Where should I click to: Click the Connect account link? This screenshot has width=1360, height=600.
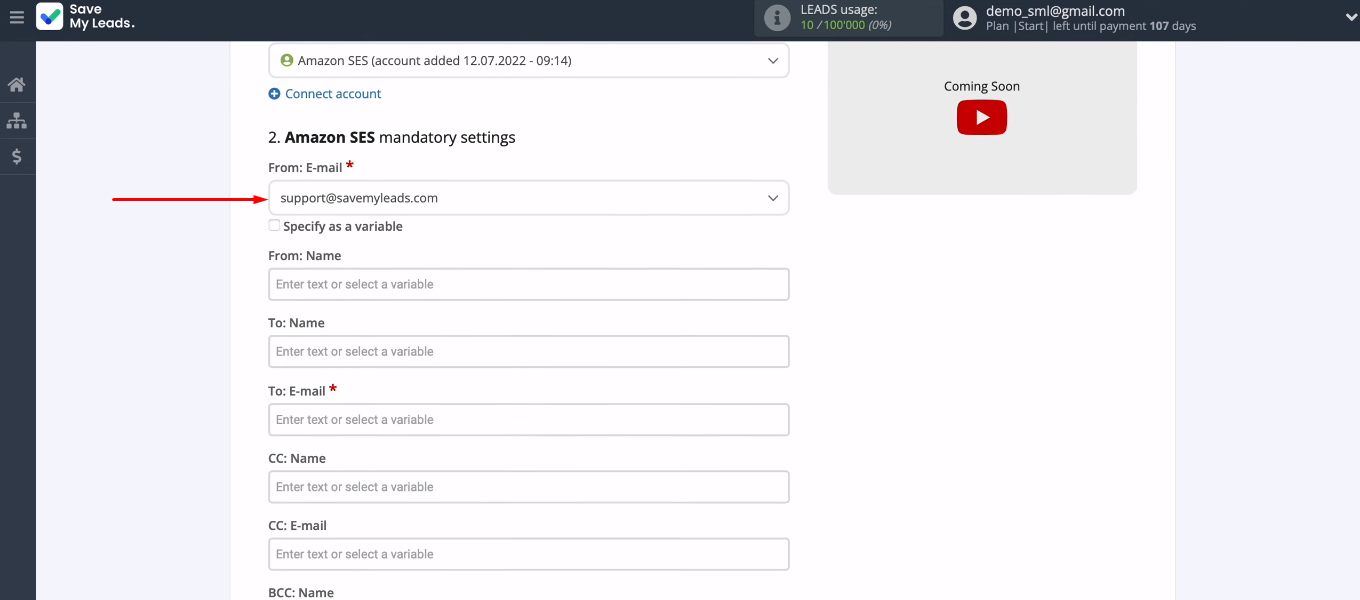(333, 94)
